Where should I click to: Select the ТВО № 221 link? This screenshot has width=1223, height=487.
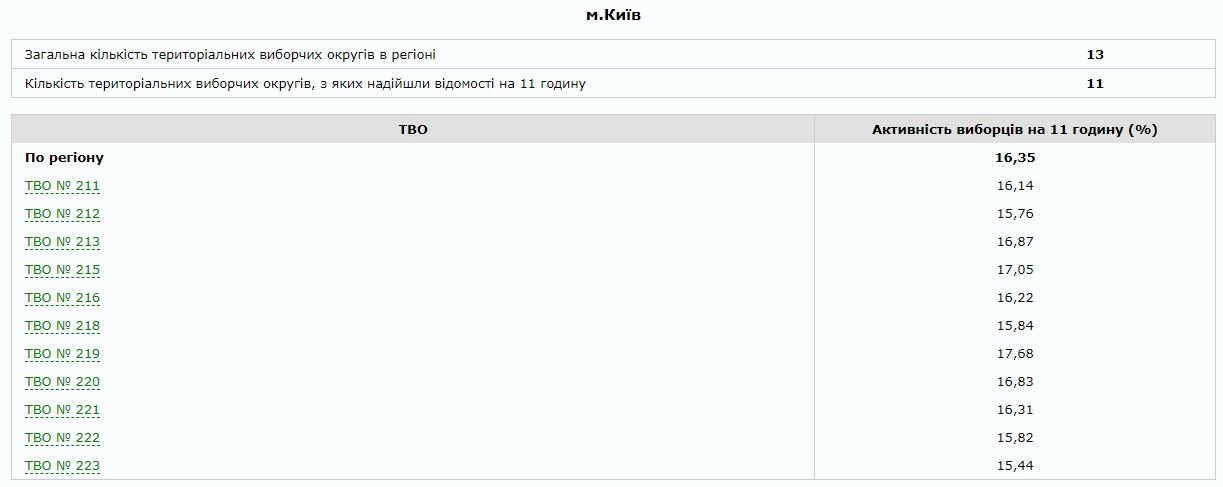coord(62,410)
